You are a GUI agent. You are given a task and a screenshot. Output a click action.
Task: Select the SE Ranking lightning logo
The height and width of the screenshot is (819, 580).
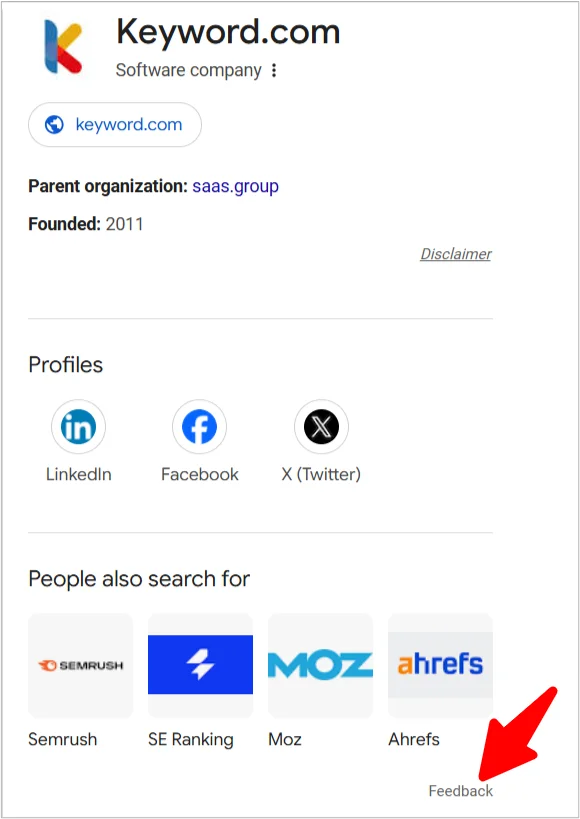(200, 665)
